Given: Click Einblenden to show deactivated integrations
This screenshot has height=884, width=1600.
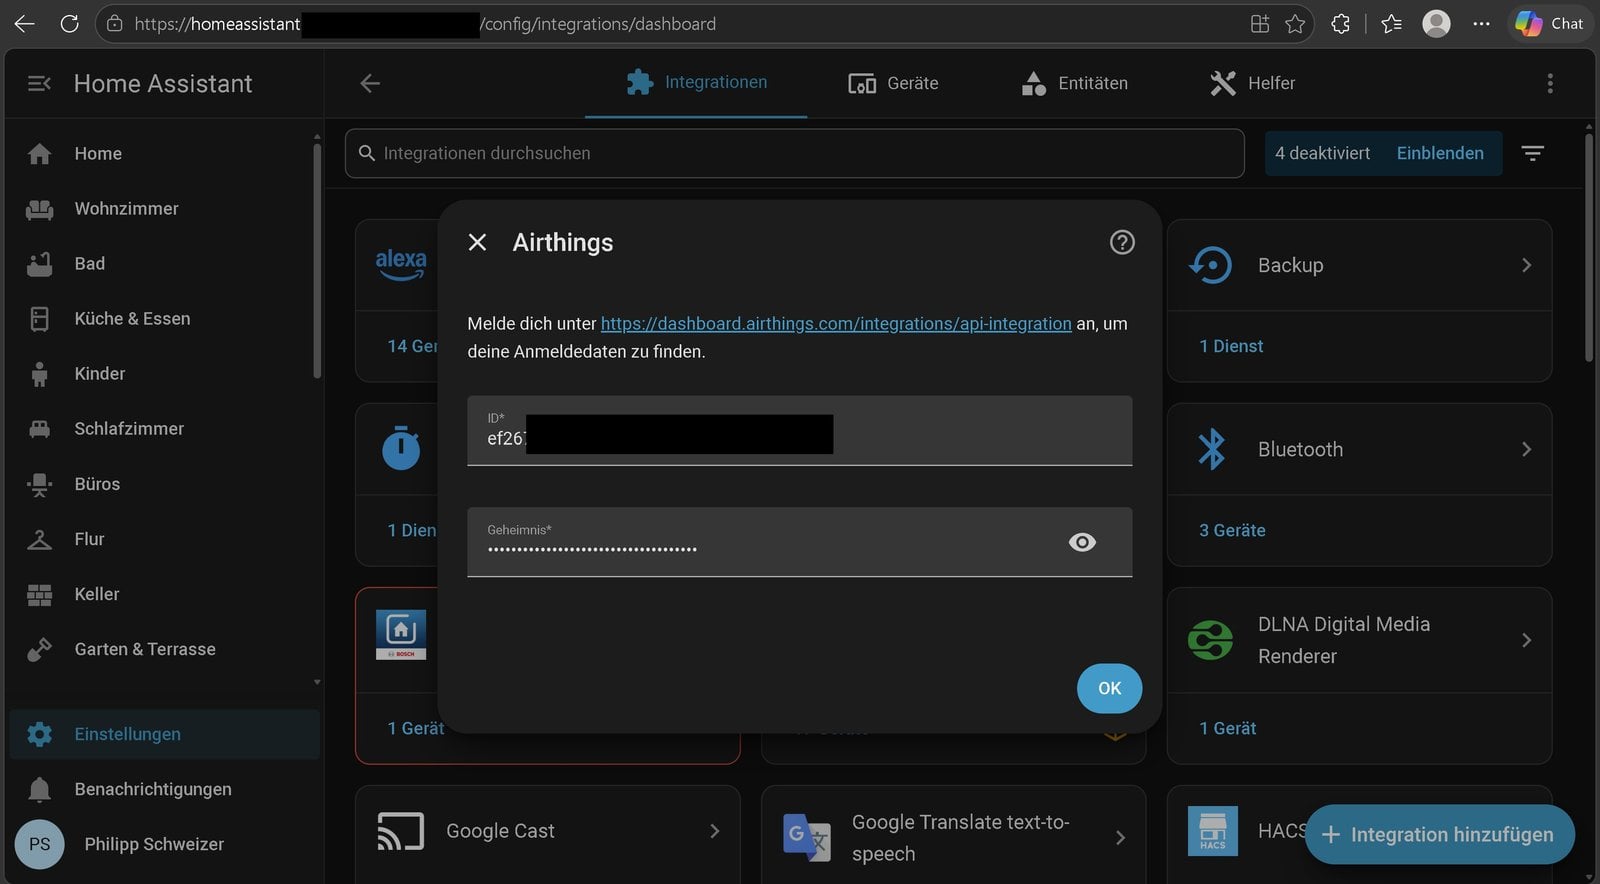Looking at the screenshot, I should 1440,153.
